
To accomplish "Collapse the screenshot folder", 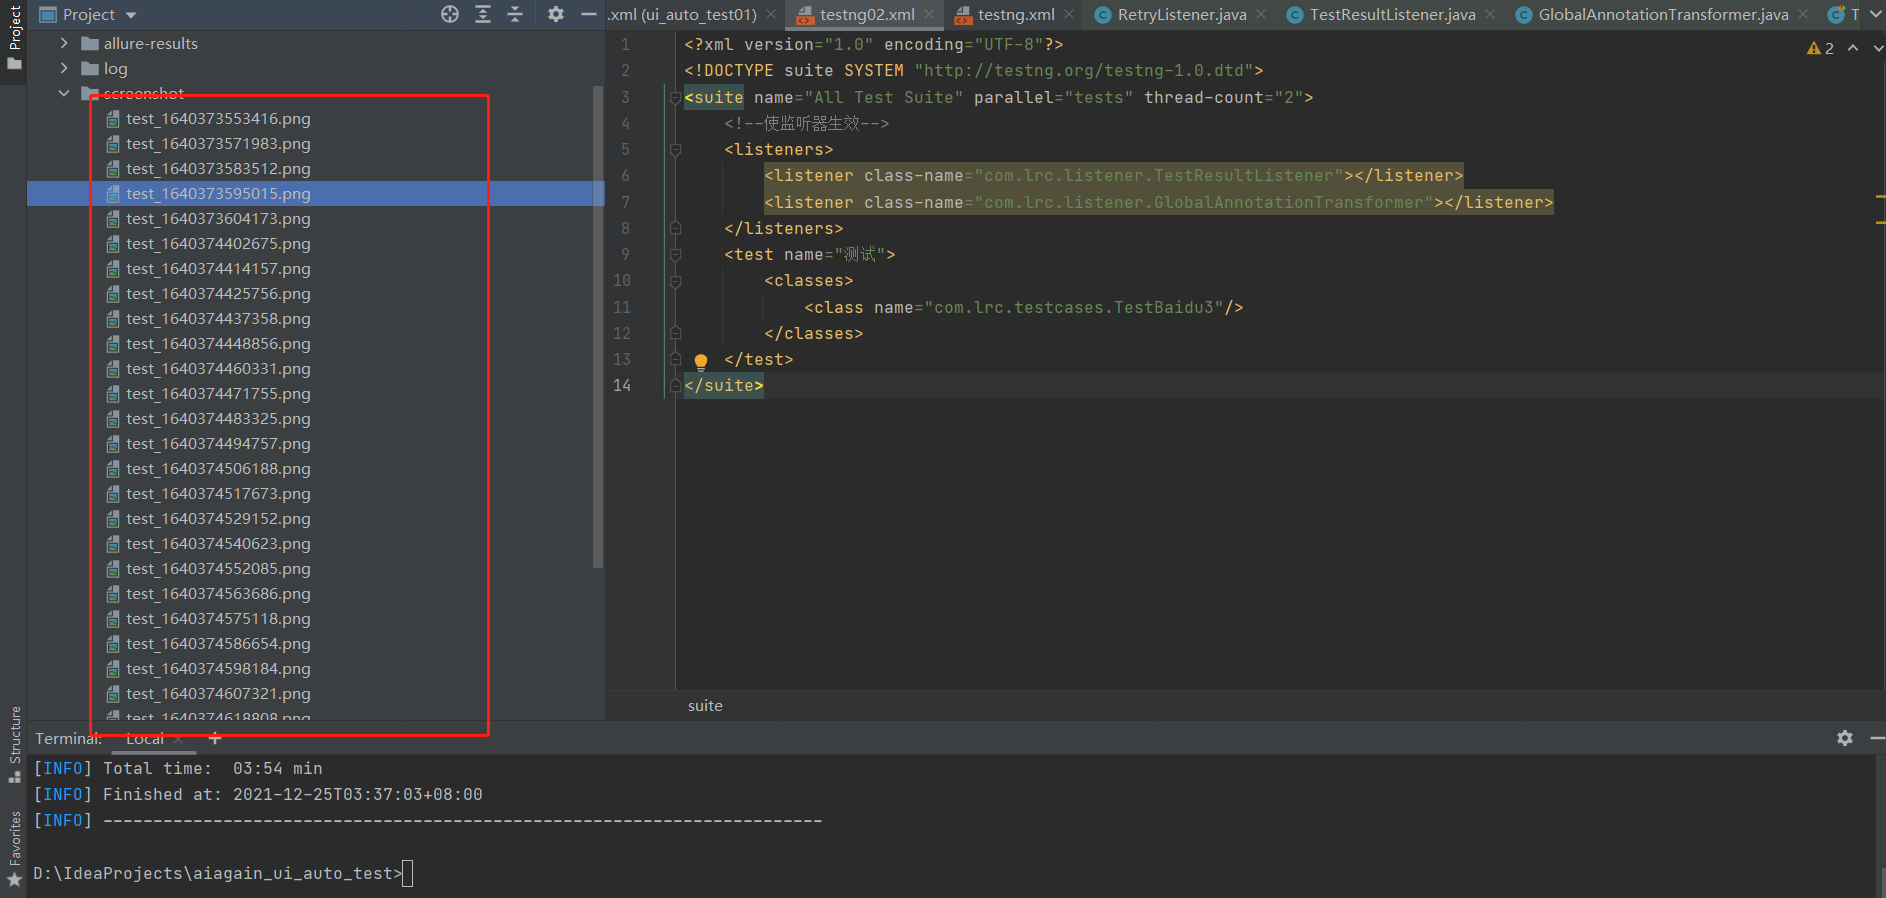I will tap(64, 93).
